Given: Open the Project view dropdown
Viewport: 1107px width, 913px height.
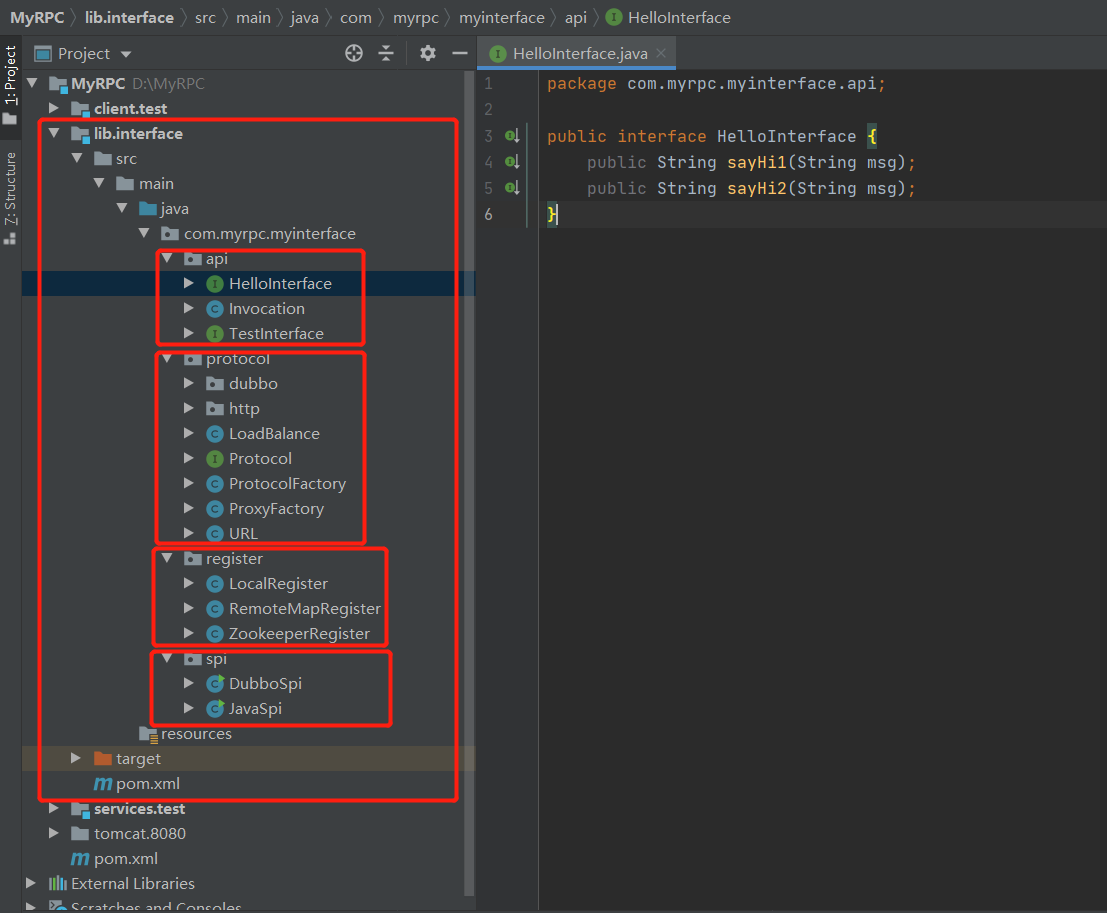Looking at the screenshot, I should point(126,54).
